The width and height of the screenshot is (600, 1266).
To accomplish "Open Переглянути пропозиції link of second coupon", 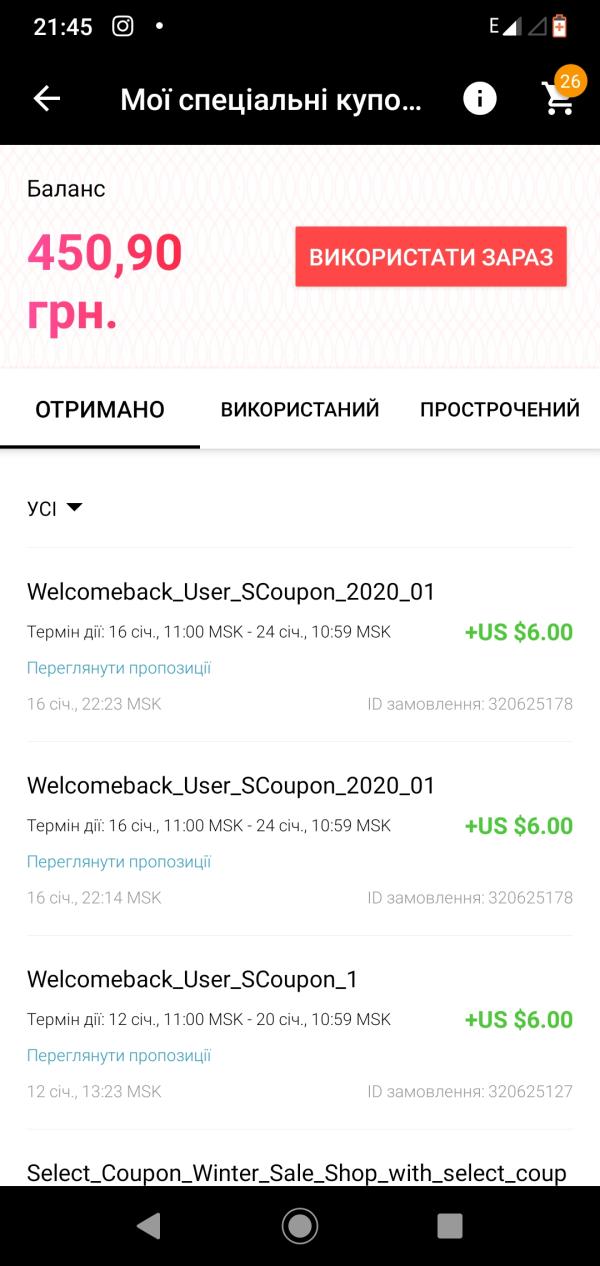I will pyautogui.click(x=119, y=862).
